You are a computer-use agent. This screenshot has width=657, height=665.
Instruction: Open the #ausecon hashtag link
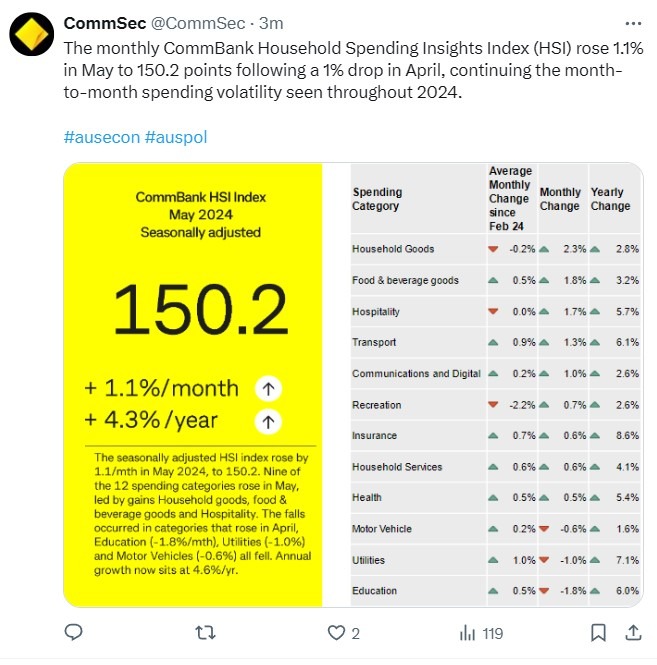pos(101,137)
